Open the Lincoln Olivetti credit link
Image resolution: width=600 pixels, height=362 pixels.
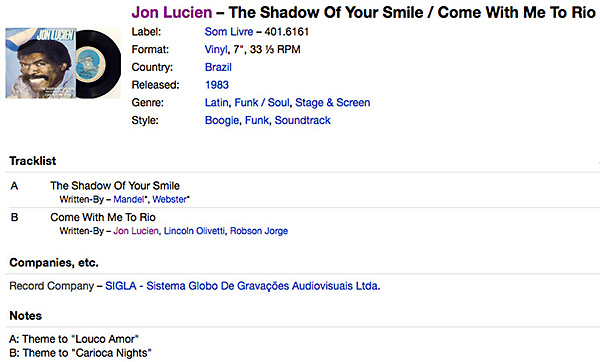(194, 231)
